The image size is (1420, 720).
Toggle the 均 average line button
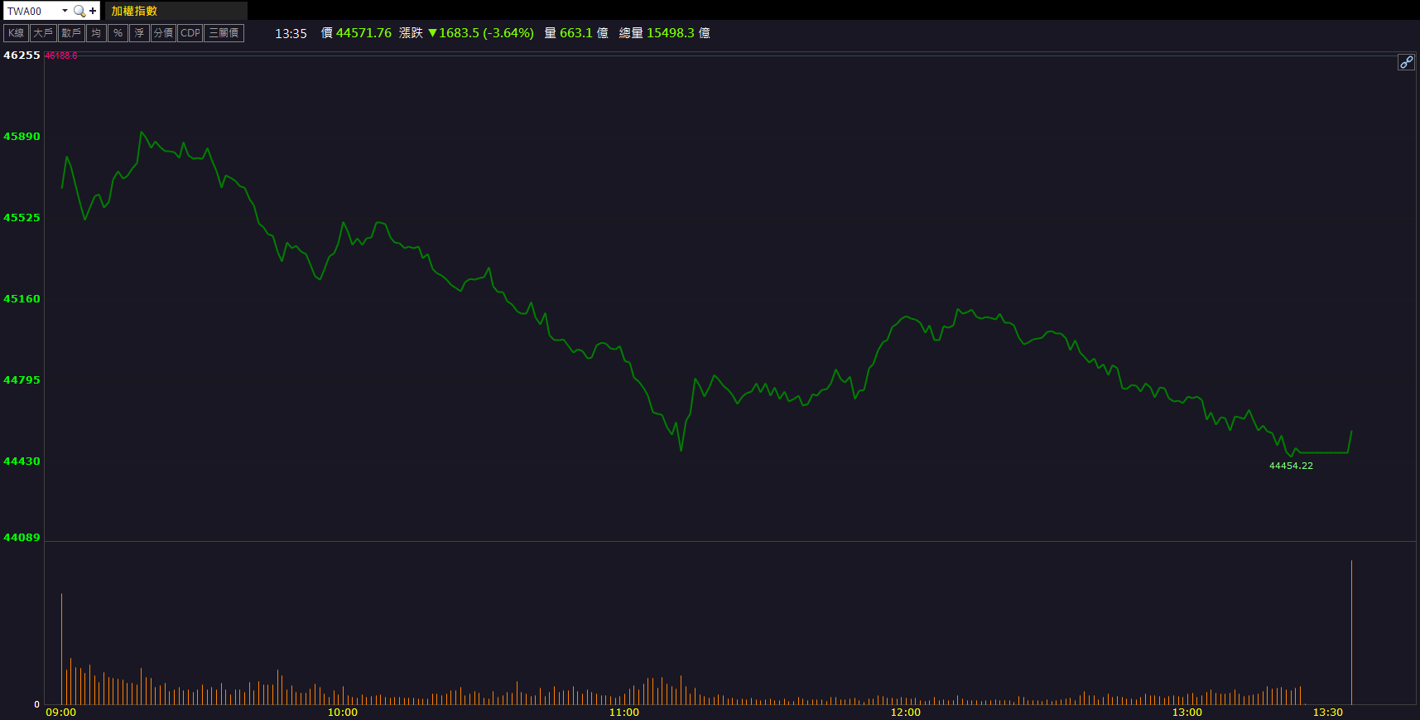[x=96, y=33]
